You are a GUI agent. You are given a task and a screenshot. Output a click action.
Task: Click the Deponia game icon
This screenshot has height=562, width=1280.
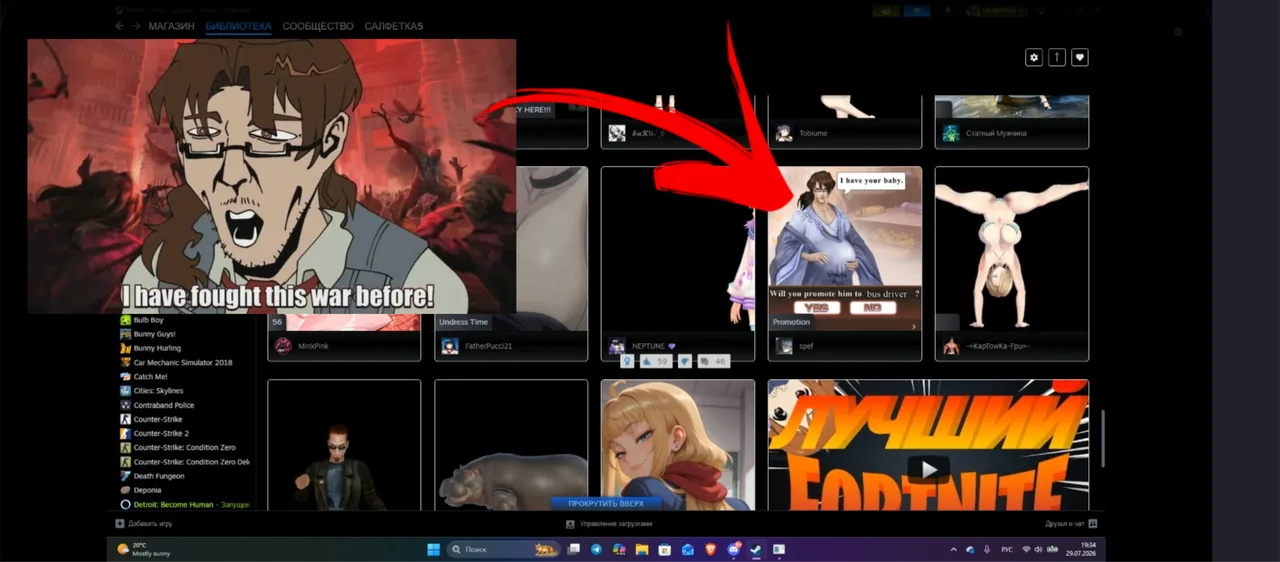[126, 490]
